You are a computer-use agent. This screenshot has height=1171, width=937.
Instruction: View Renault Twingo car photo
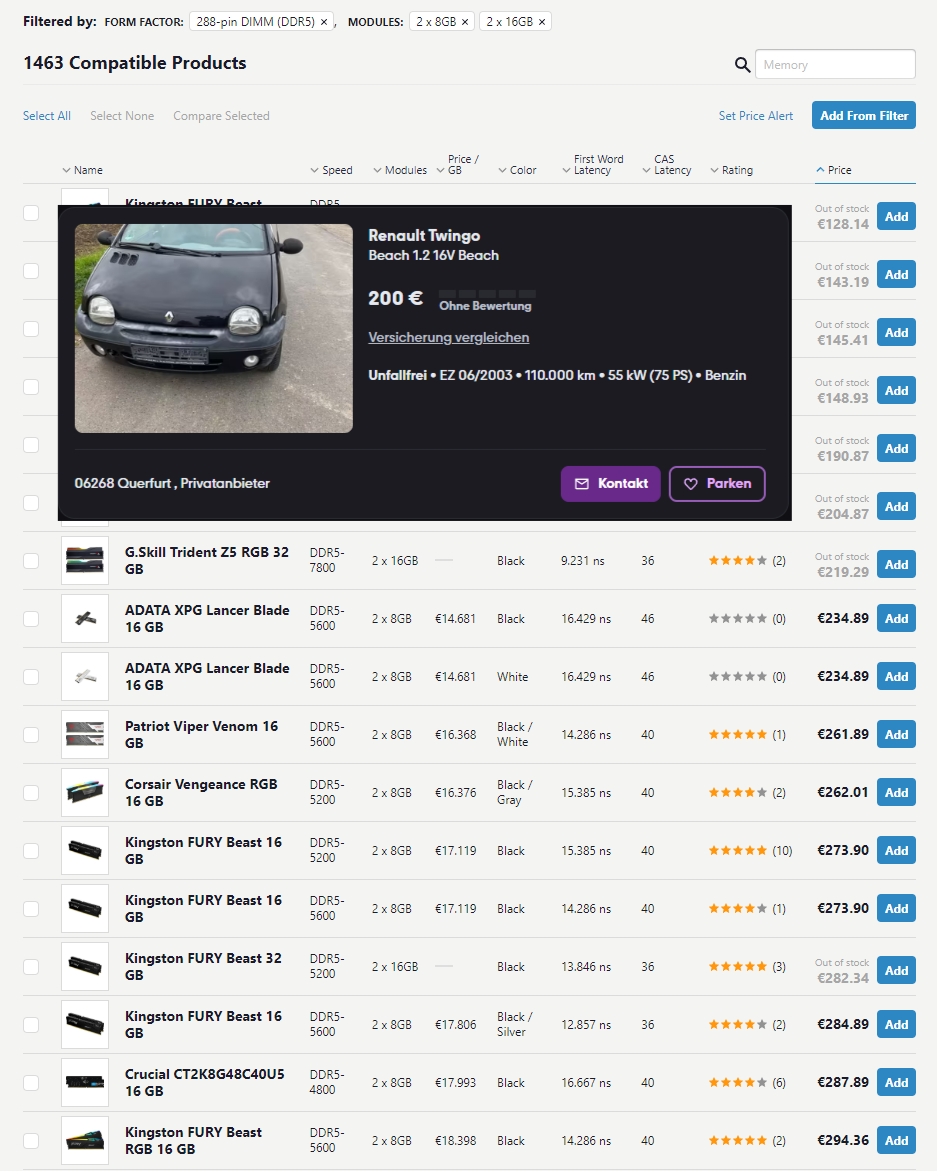(x=214, y=329)
